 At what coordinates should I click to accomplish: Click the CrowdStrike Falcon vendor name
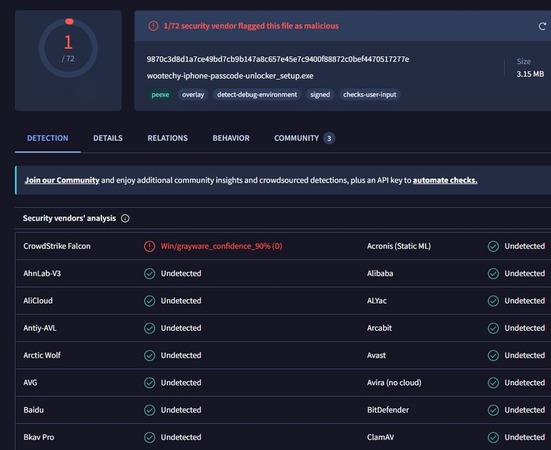(57, 246)
